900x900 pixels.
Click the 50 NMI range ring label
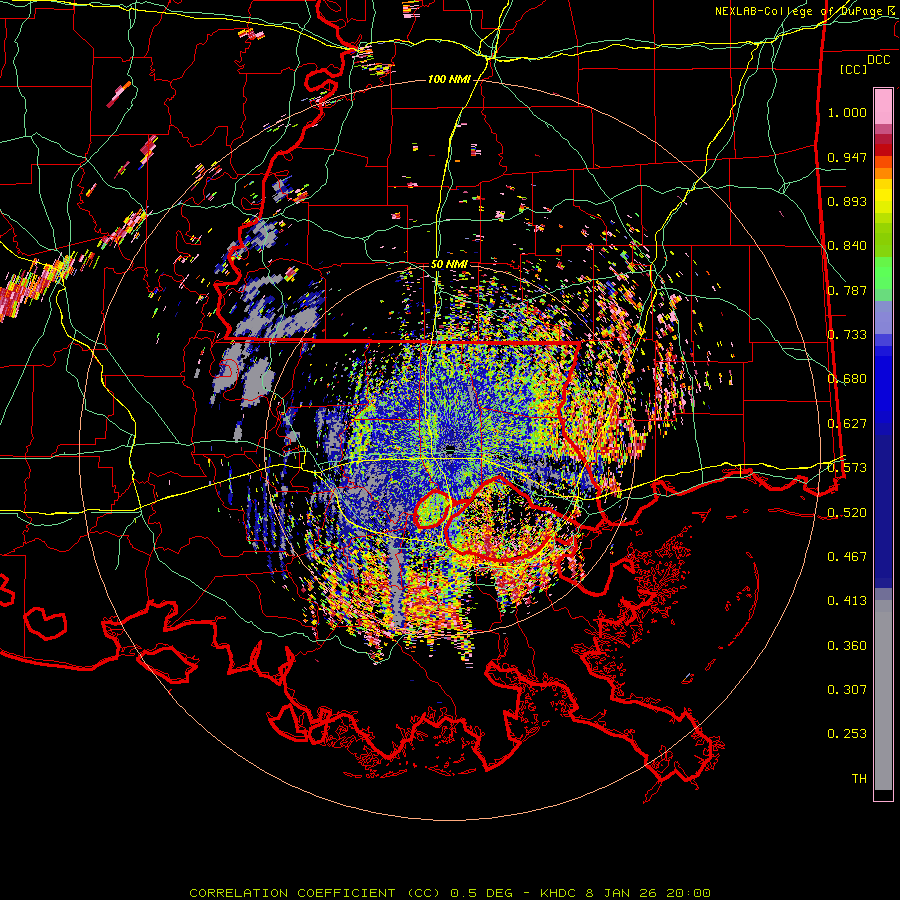pyautogui.click(x=449, y=265)
